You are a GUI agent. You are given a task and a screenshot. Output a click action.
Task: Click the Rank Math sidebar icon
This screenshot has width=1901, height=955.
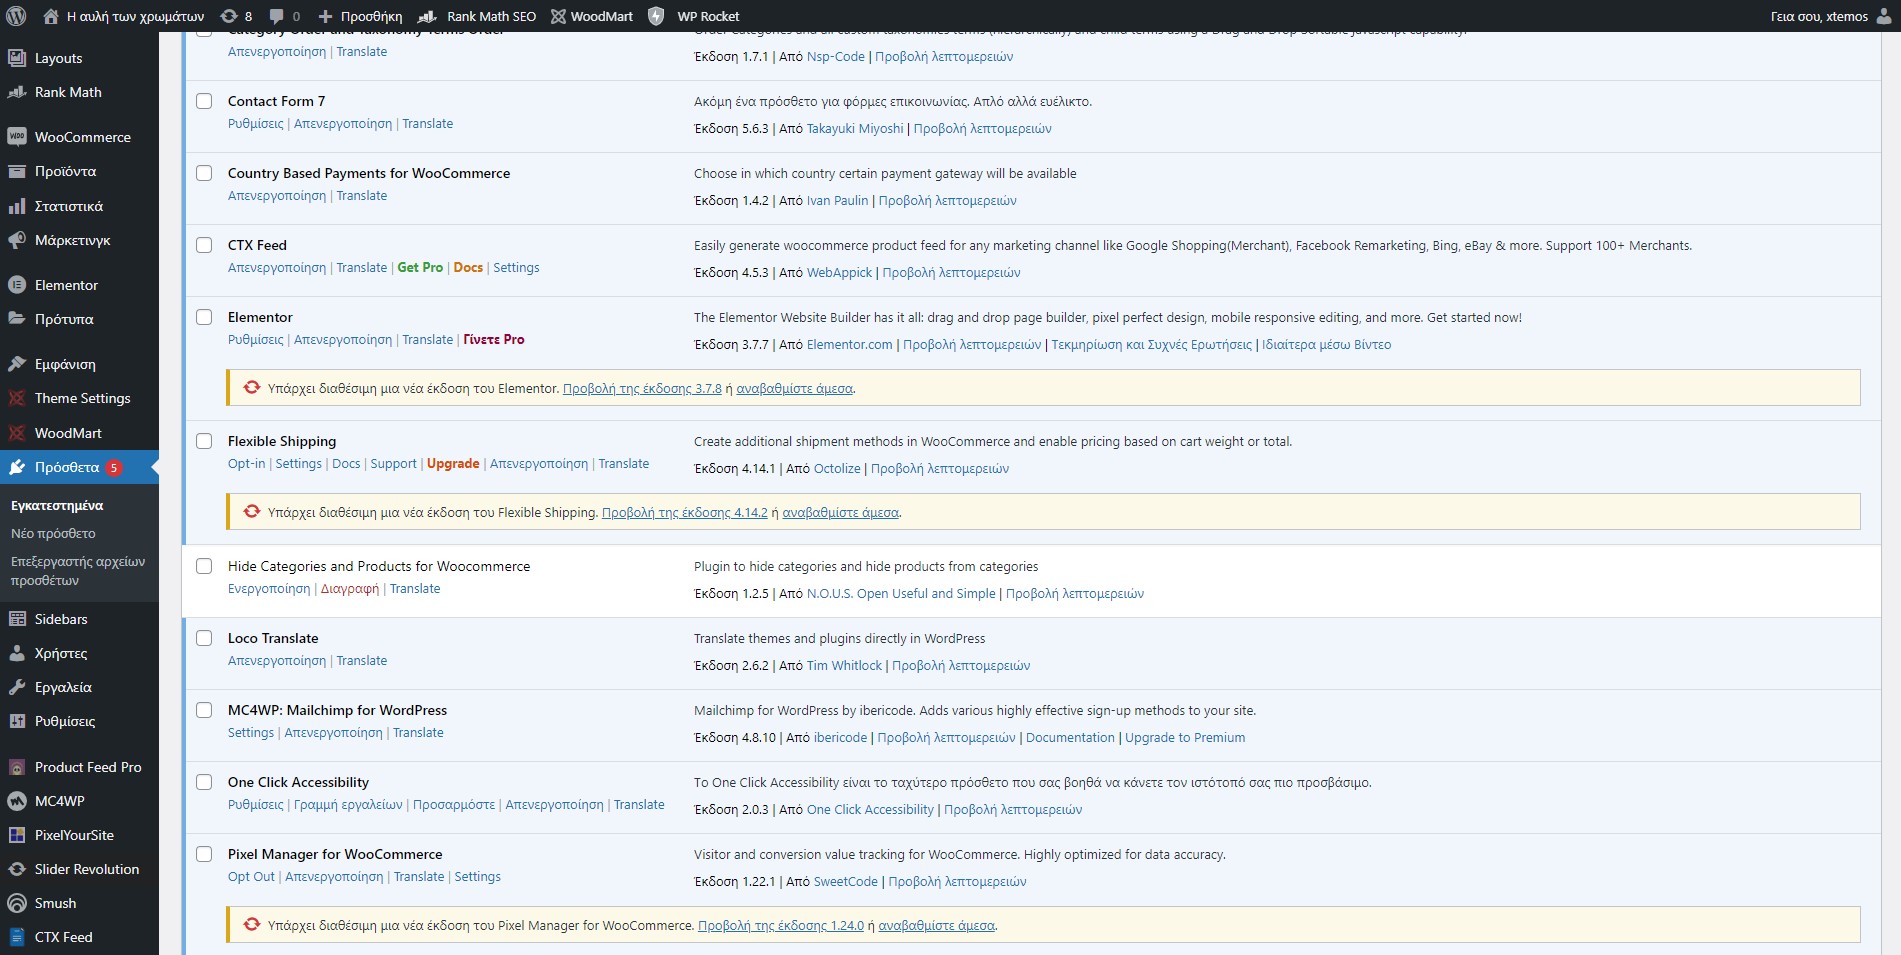point(17,92)
